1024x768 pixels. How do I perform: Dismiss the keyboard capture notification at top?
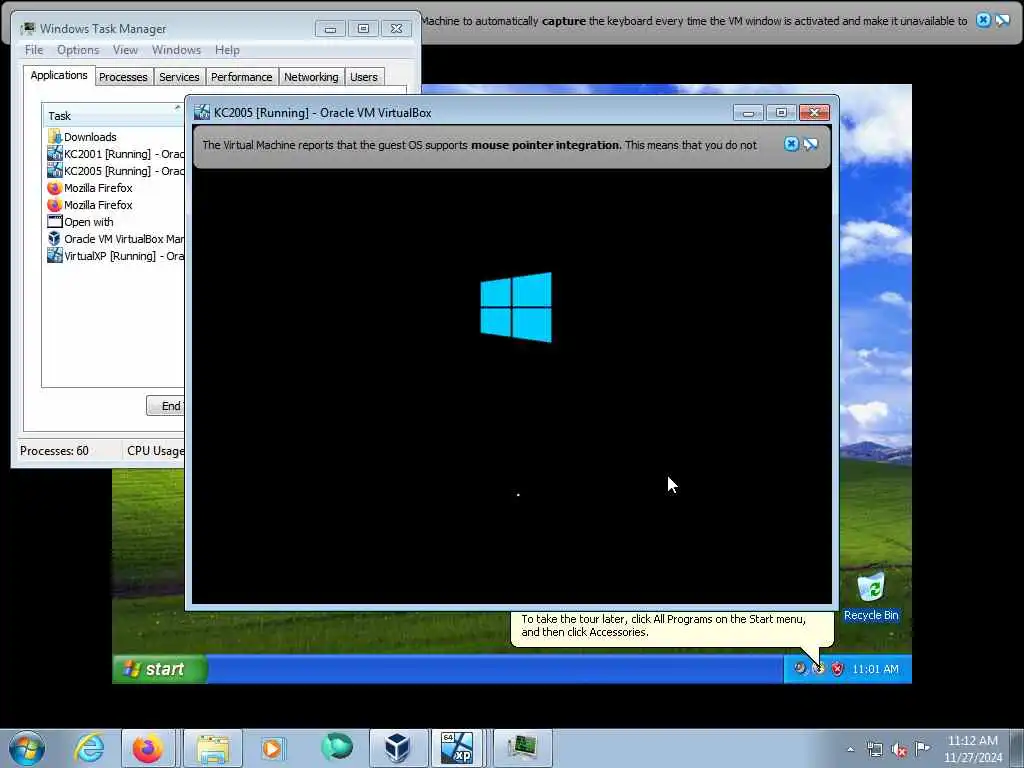983,20
